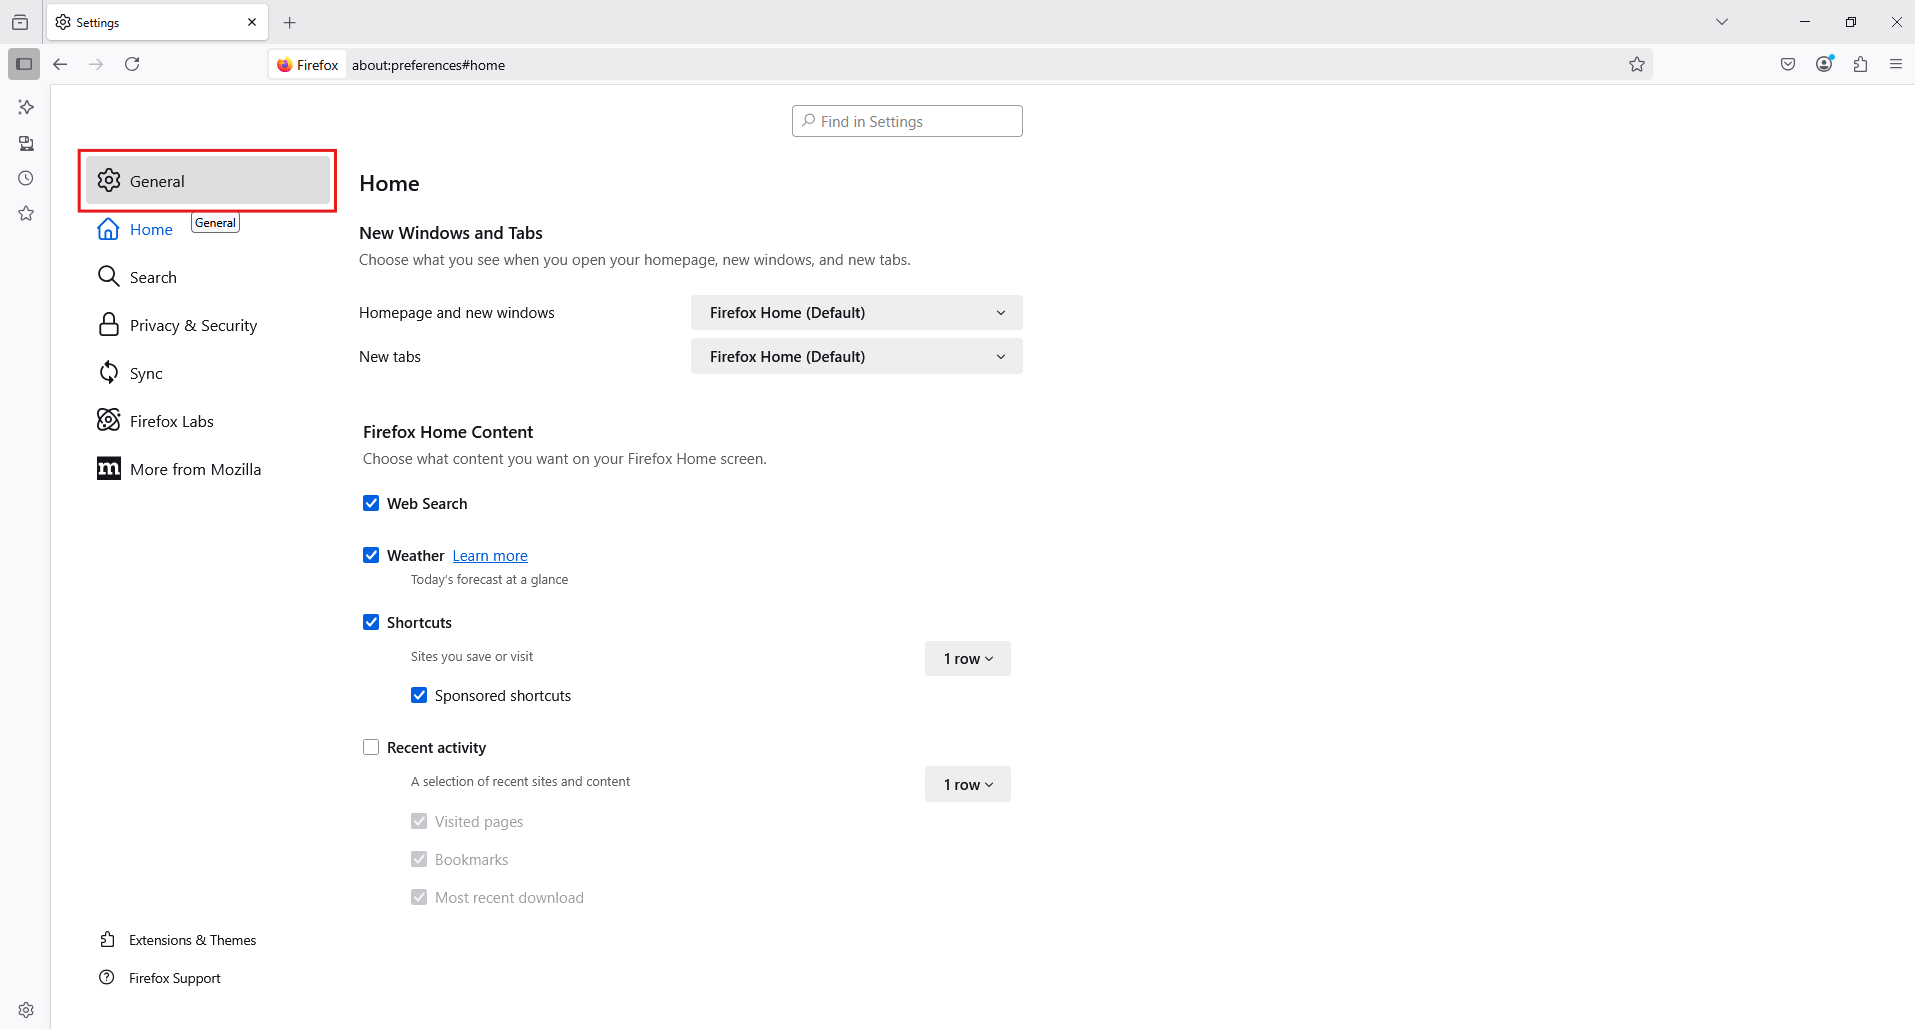Open the hamburger application menu

click(x=1896, y=65)
